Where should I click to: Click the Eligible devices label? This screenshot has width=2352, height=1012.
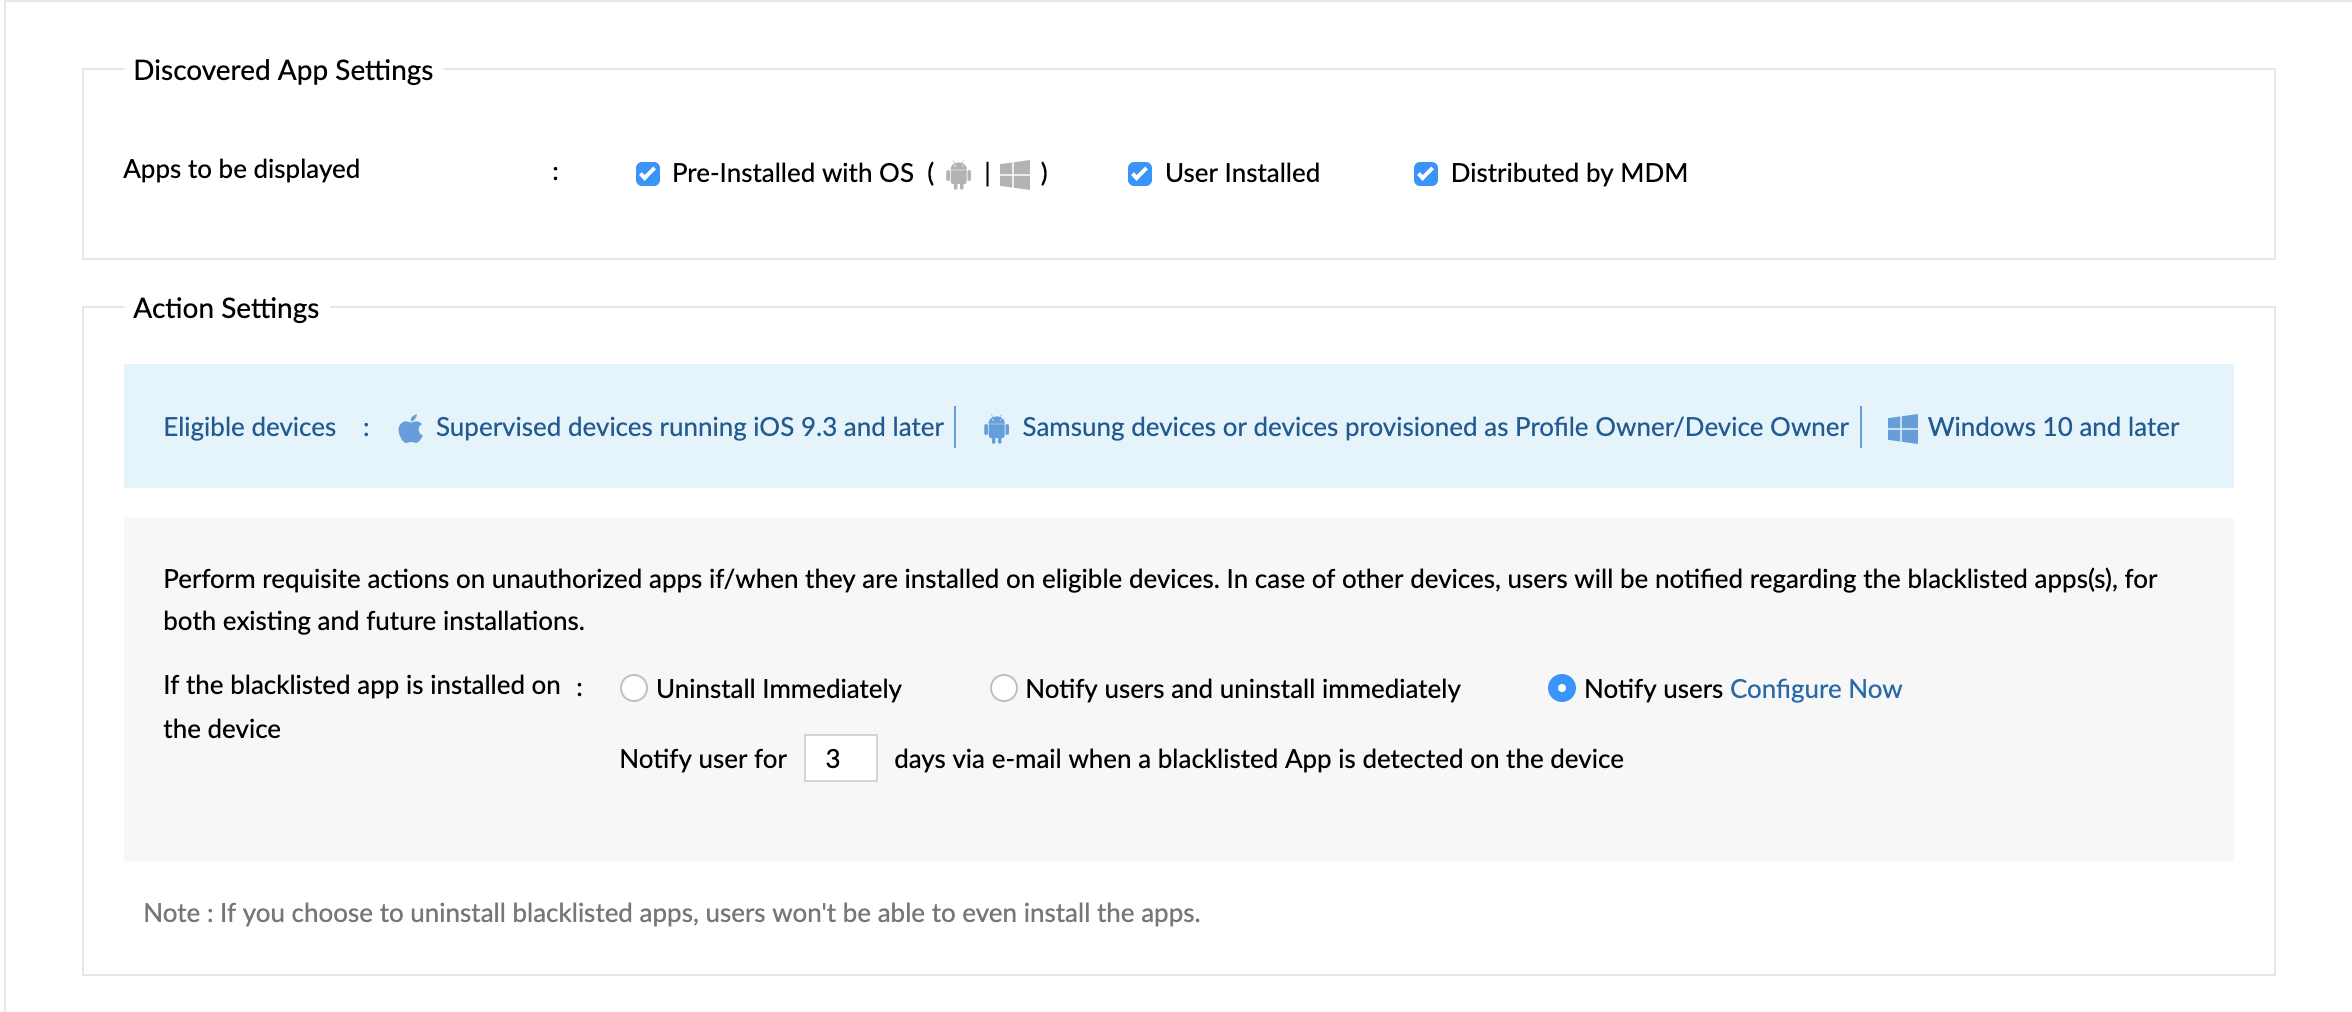[x=249, y=427]
